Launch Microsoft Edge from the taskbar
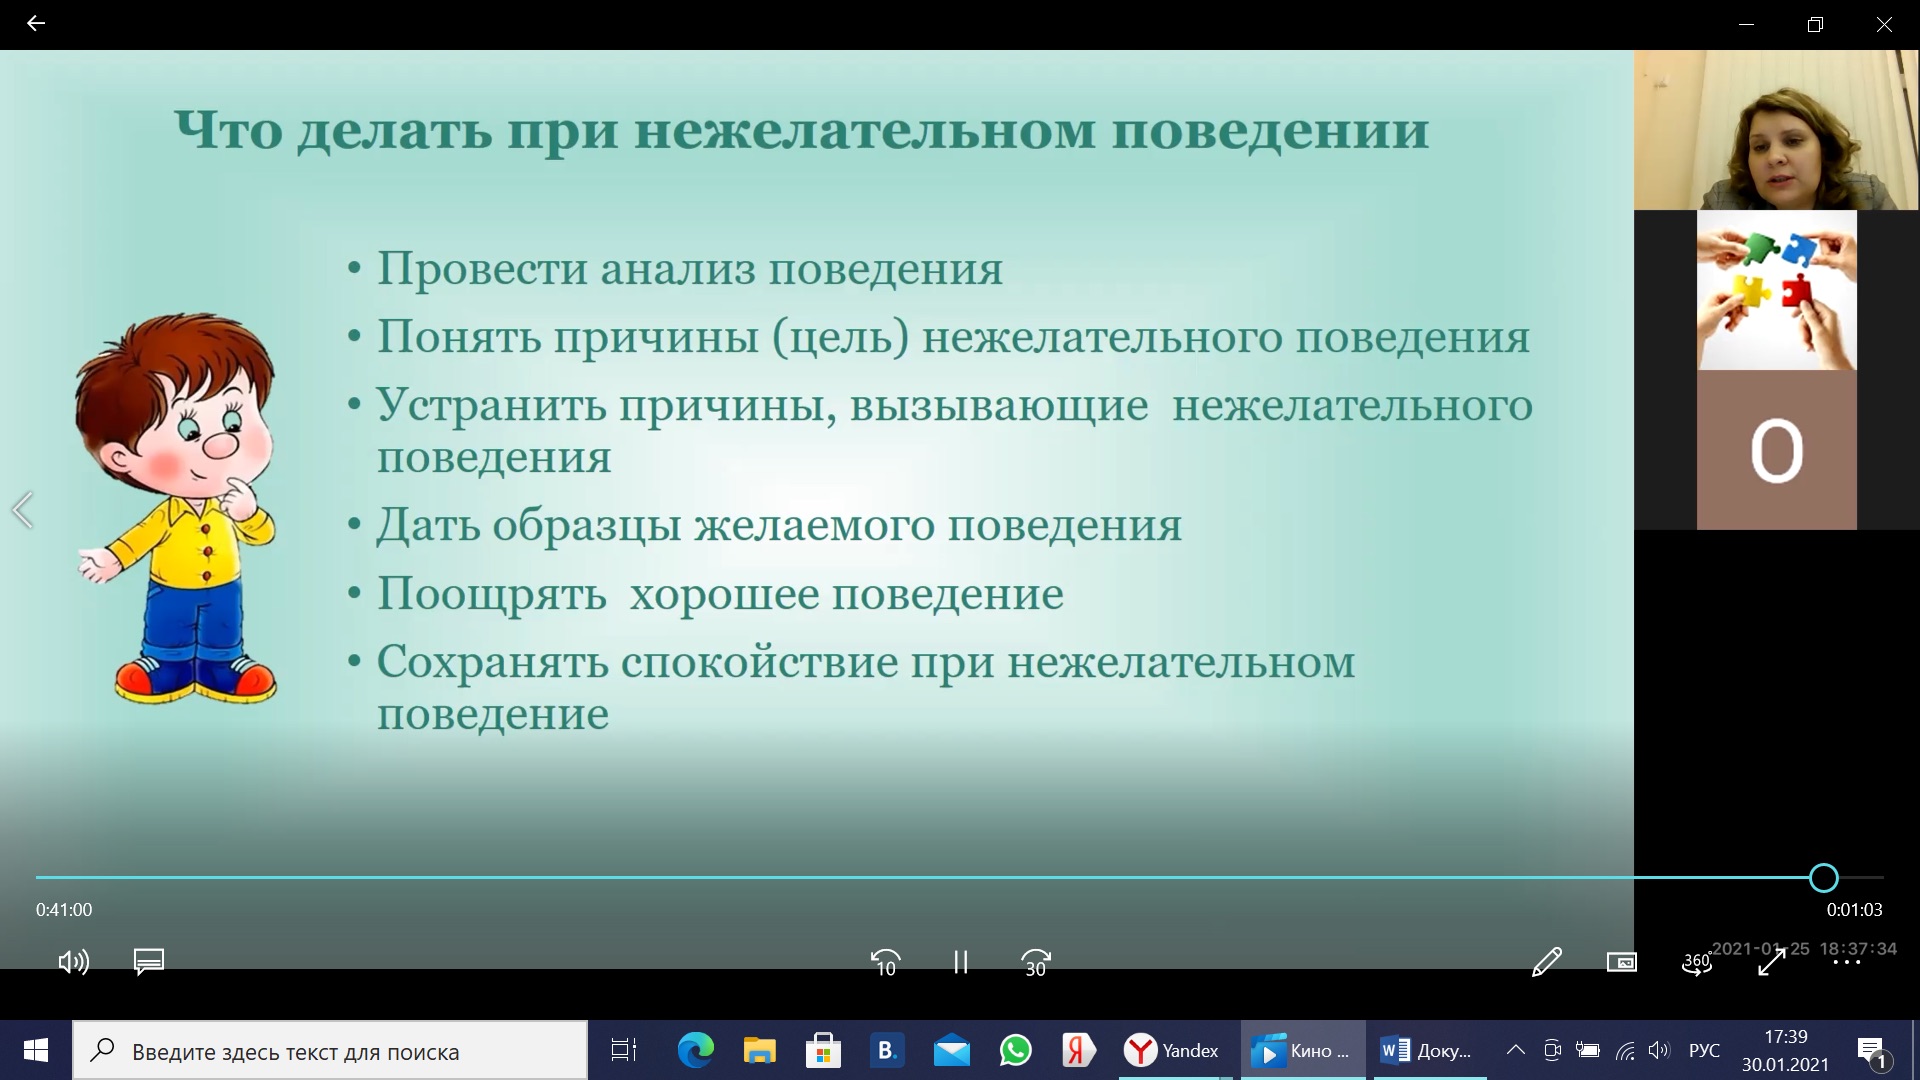This screenshot has width=1920, height=1080. point(696,1050)
